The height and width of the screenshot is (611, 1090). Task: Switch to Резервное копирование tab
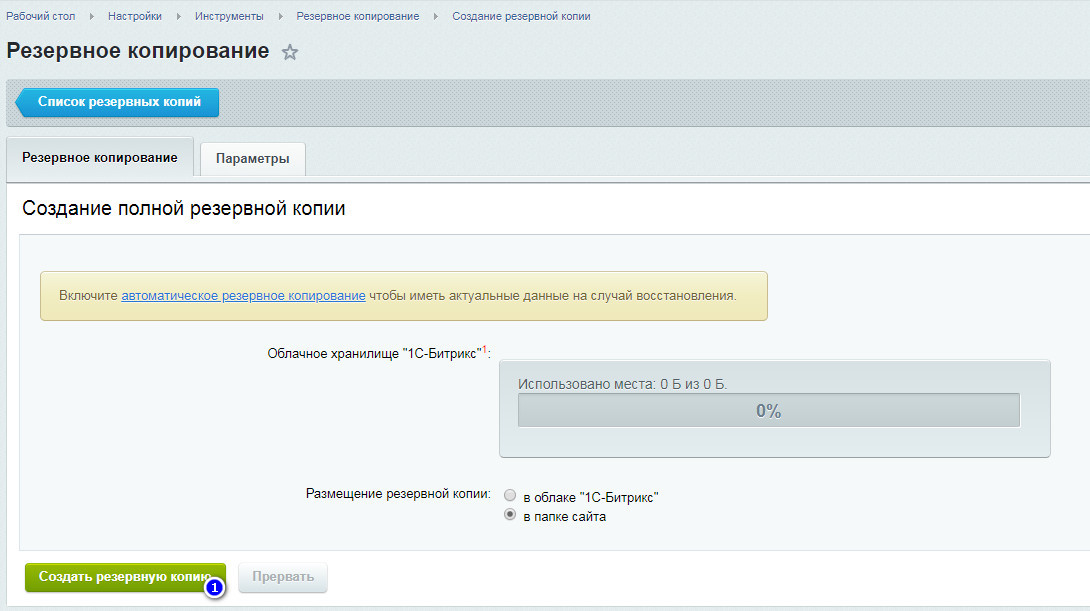tap(100, 158)
